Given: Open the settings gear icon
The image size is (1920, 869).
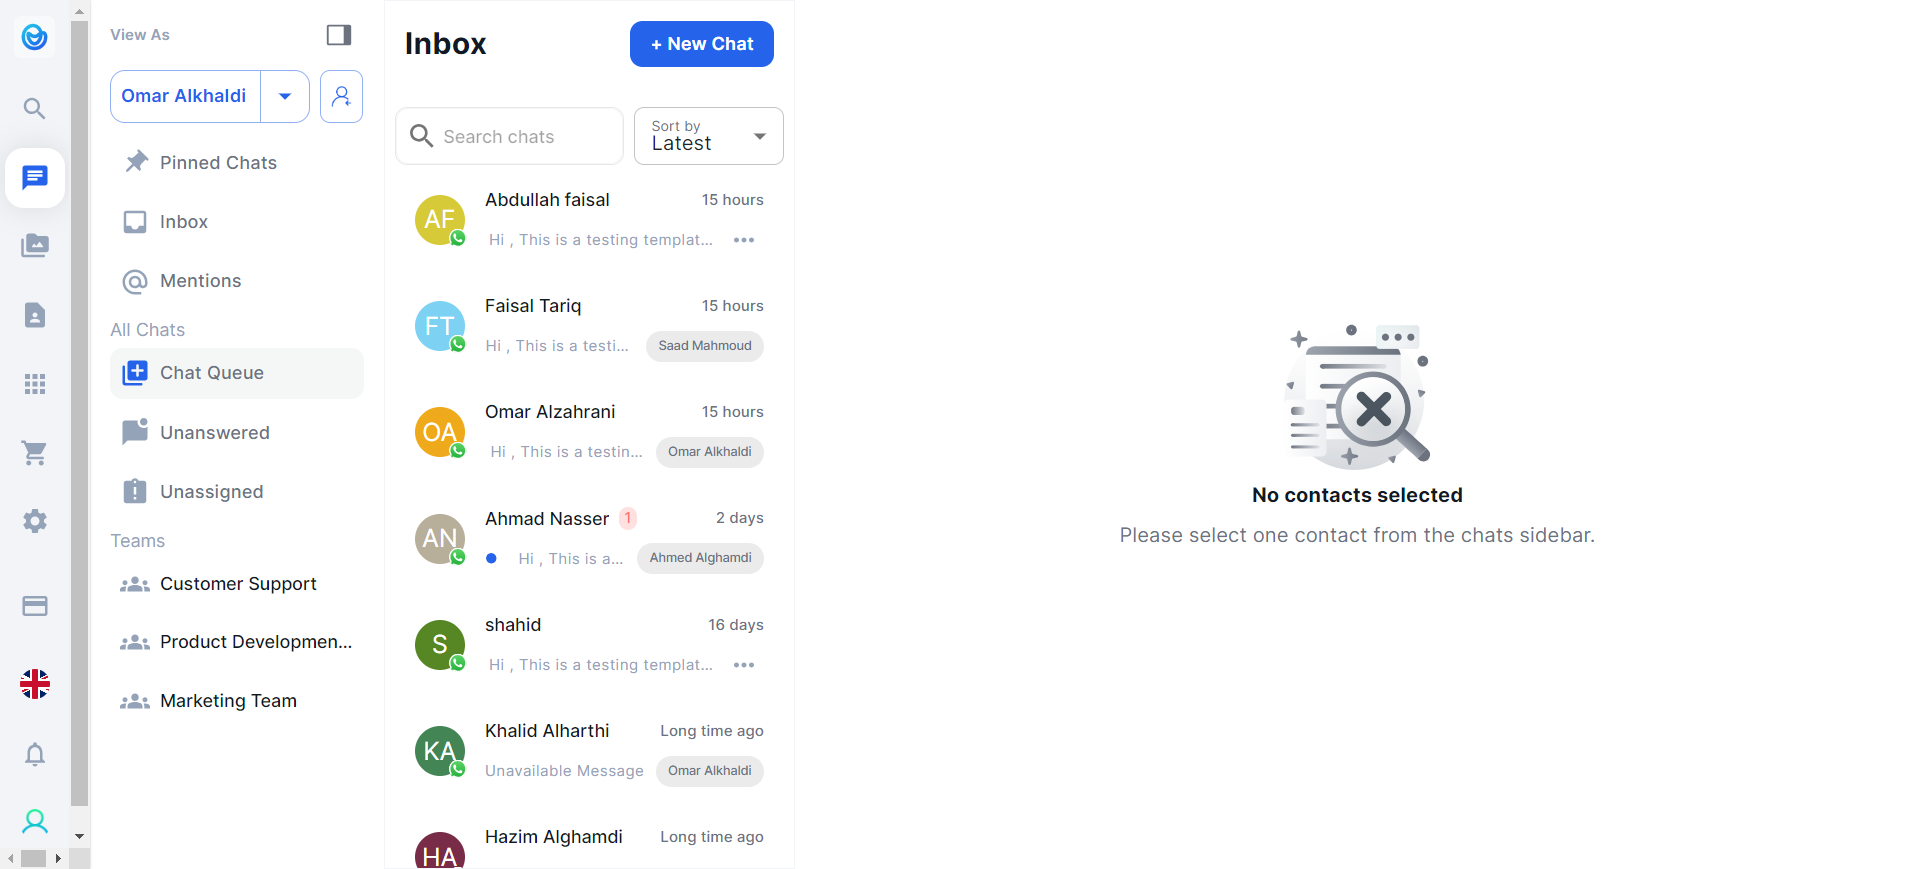Looking at the screenshot, I should [35, 521].
